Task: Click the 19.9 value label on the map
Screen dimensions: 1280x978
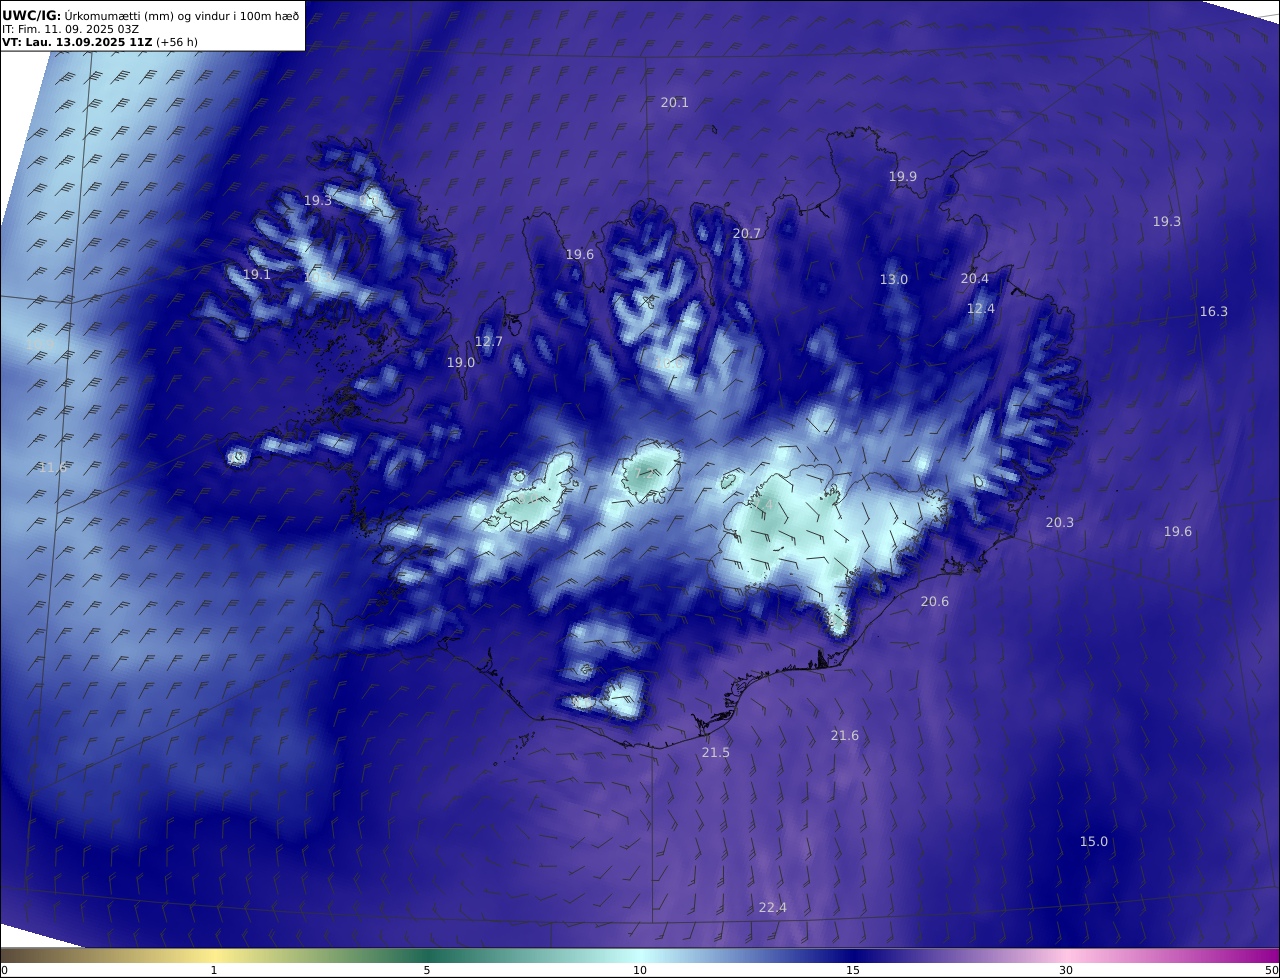Action: pyautogui.click(x=903, y=177)
